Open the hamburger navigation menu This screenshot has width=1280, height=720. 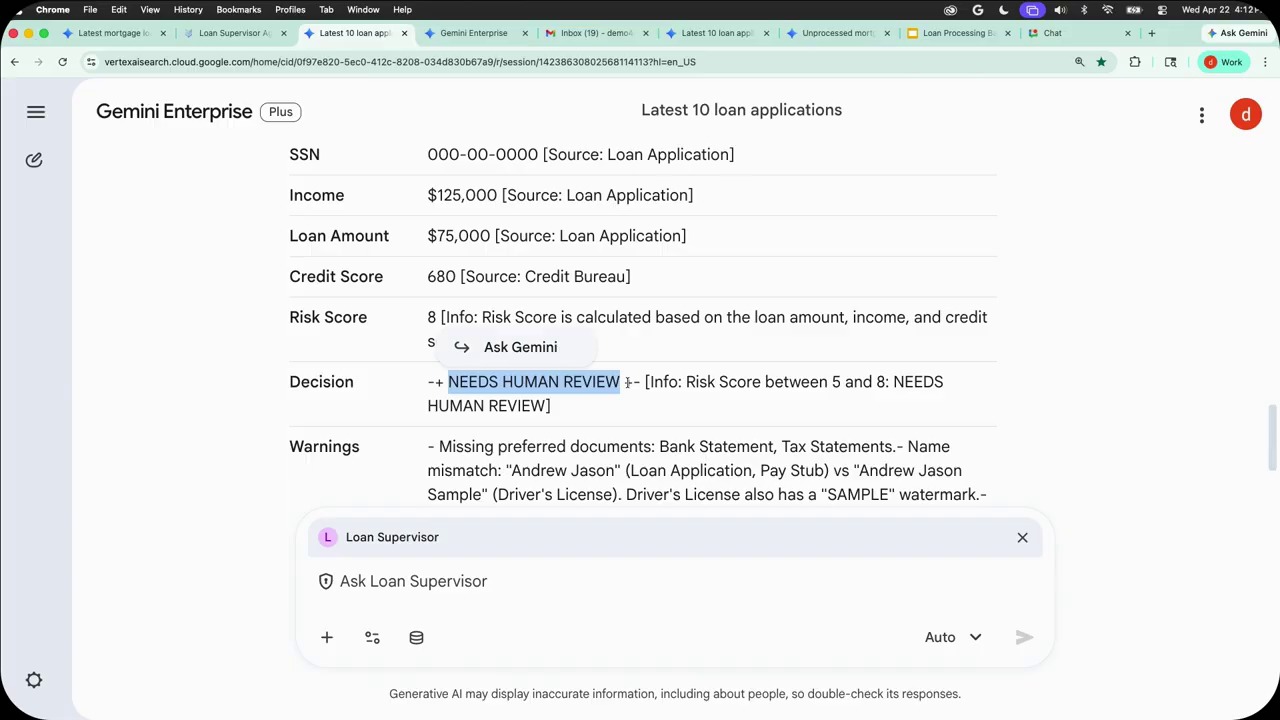[x=36, y=112]
